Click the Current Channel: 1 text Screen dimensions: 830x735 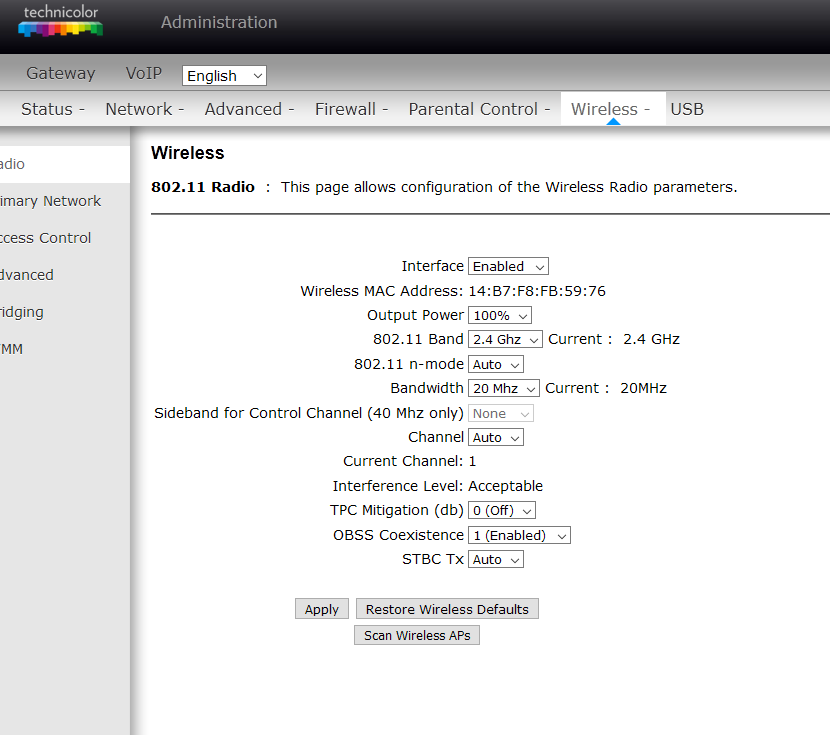tap(410, 461)
